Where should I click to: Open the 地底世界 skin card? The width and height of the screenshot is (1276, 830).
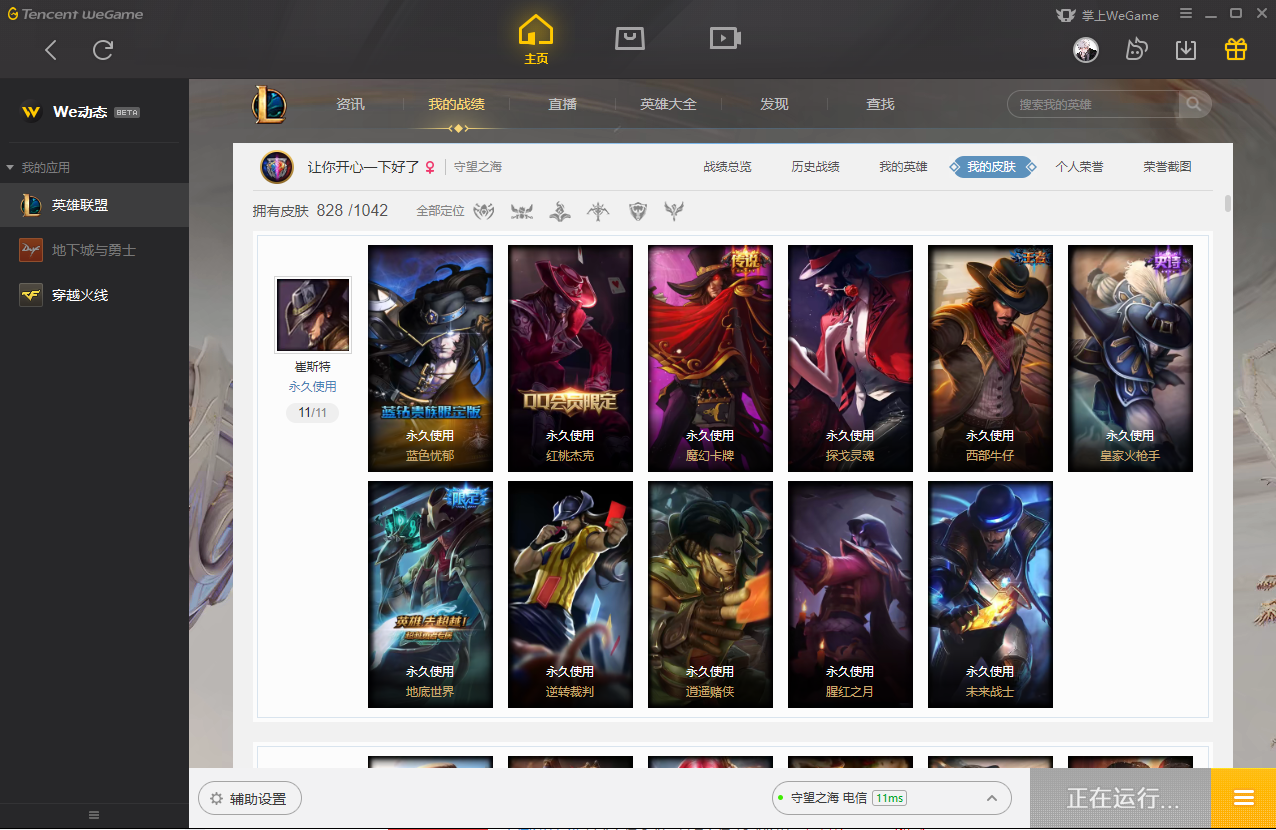click(x=430, y=594)
